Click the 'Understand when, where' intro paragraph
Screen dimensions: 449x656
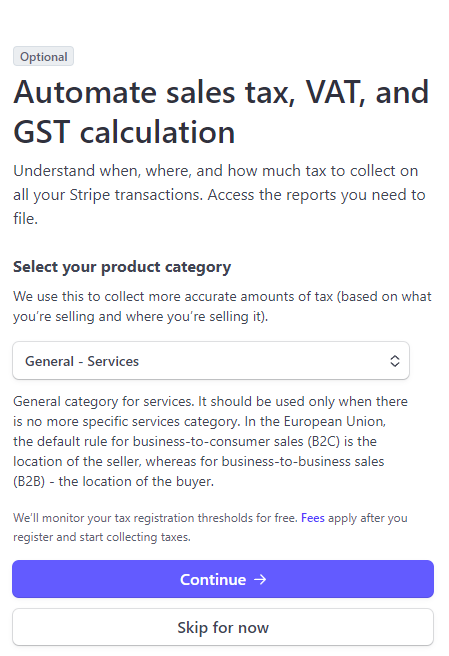coord(219,195)
